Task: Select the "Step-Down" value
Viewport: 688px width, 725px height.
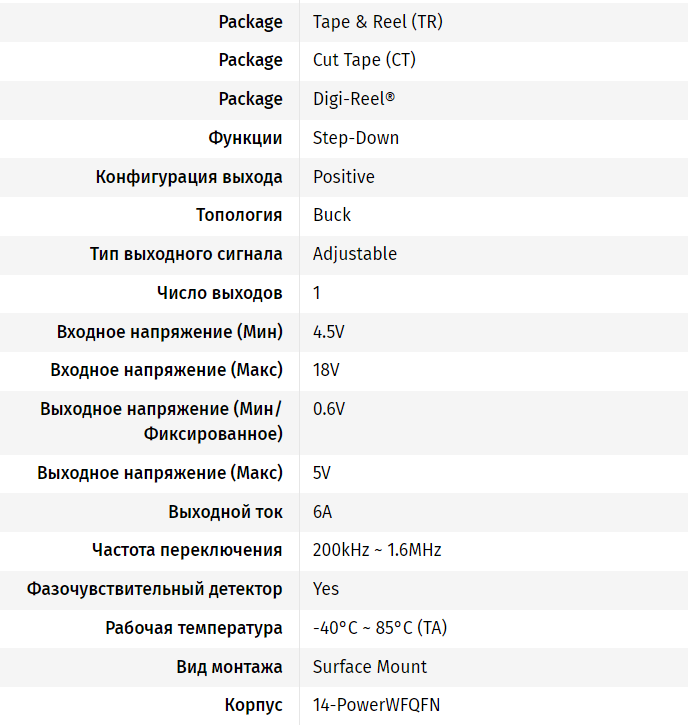Action: point(356,138)
